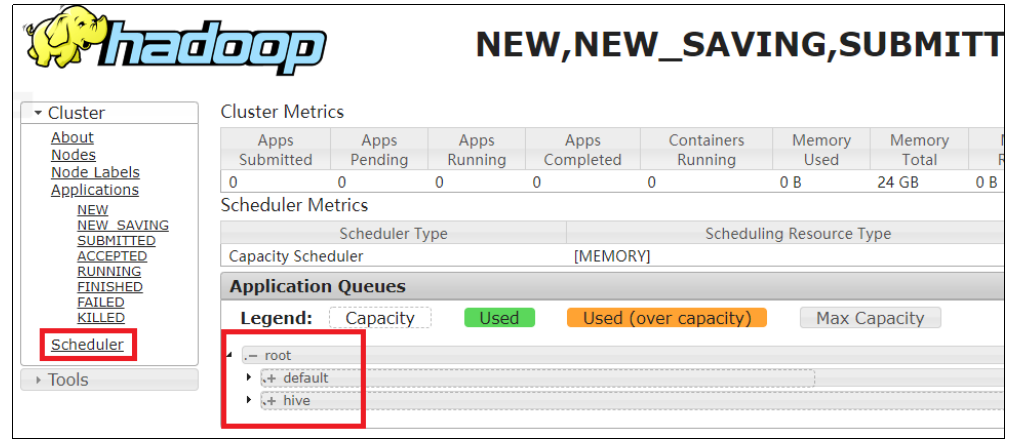1017x446 pixels.
Task: Open the Nodes link
Action: point(73,155)
